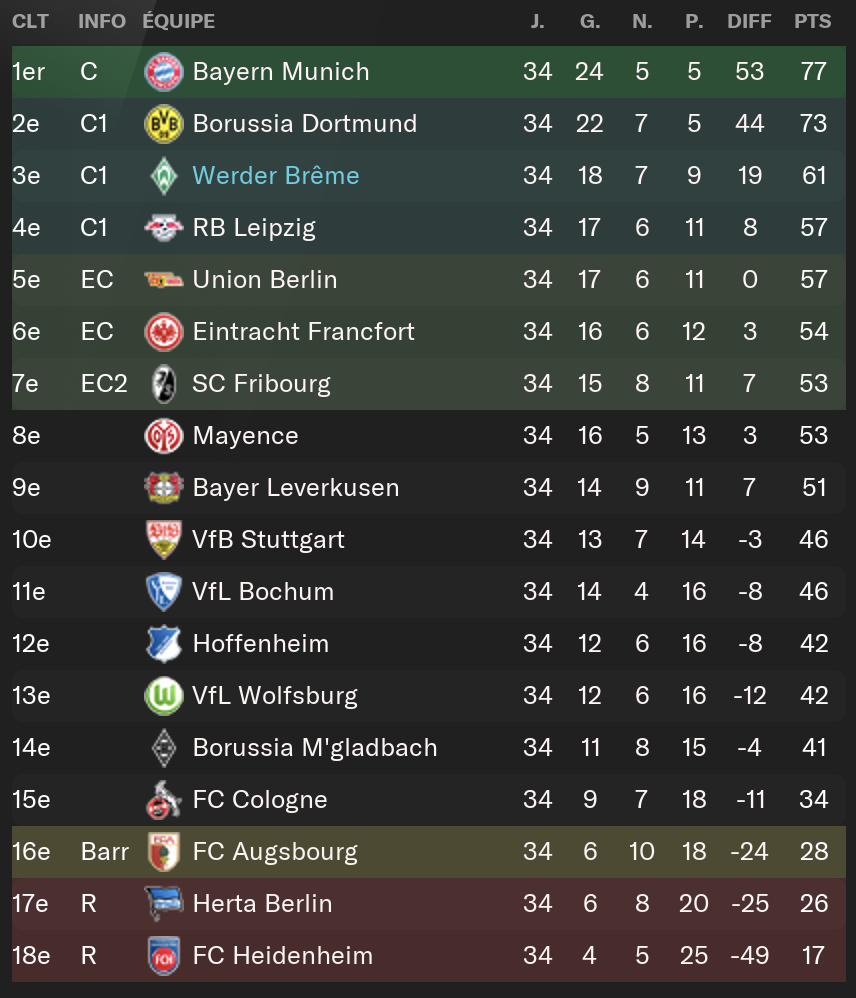Click the Bayern Munich club crest
Viewport: 856px width, 998px height.
click(x=164, y=72)
